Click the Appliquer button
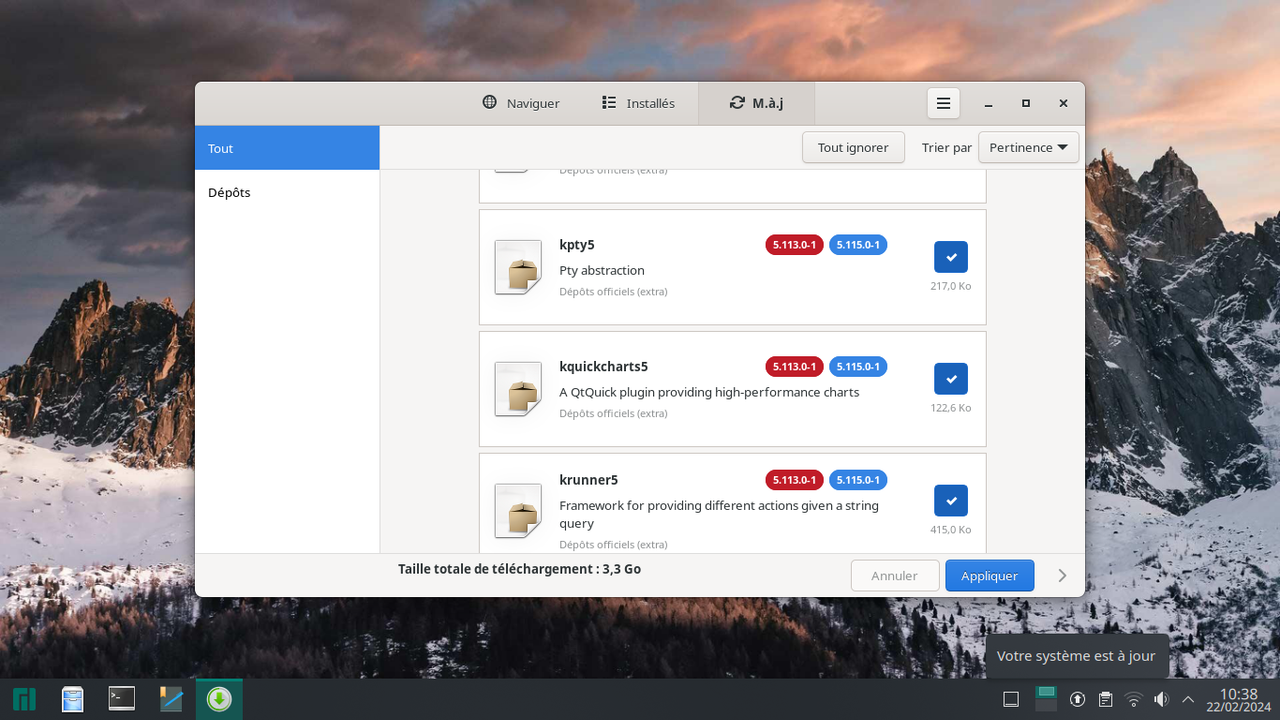This screenshot has height=720, width=1280. pyautogui.click(x=990, y=576)
